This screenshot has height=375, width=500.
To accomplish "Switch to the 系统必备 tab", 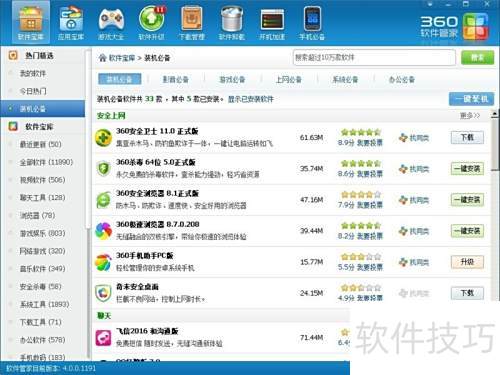I will tap(345, 79).
